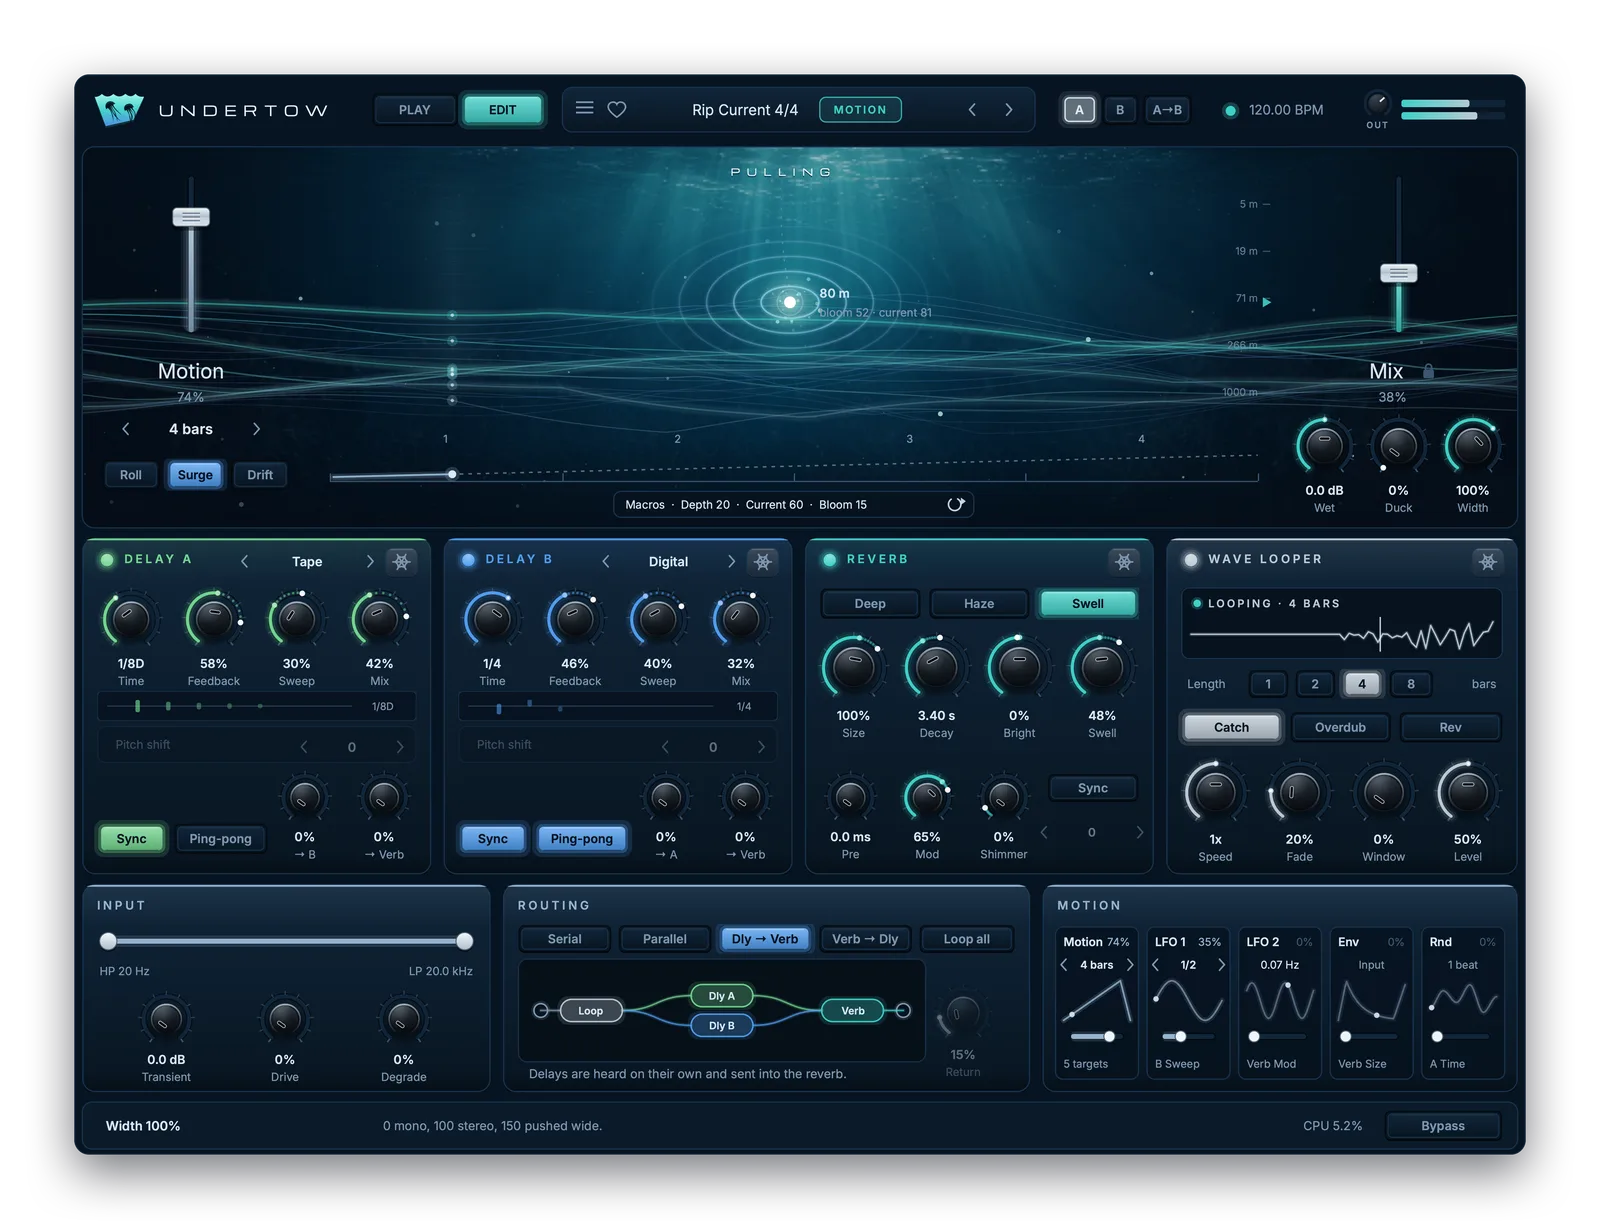Click the Verb node in routing graph
Viewport: 1600px width, 1229px height.
[853, 1011]
